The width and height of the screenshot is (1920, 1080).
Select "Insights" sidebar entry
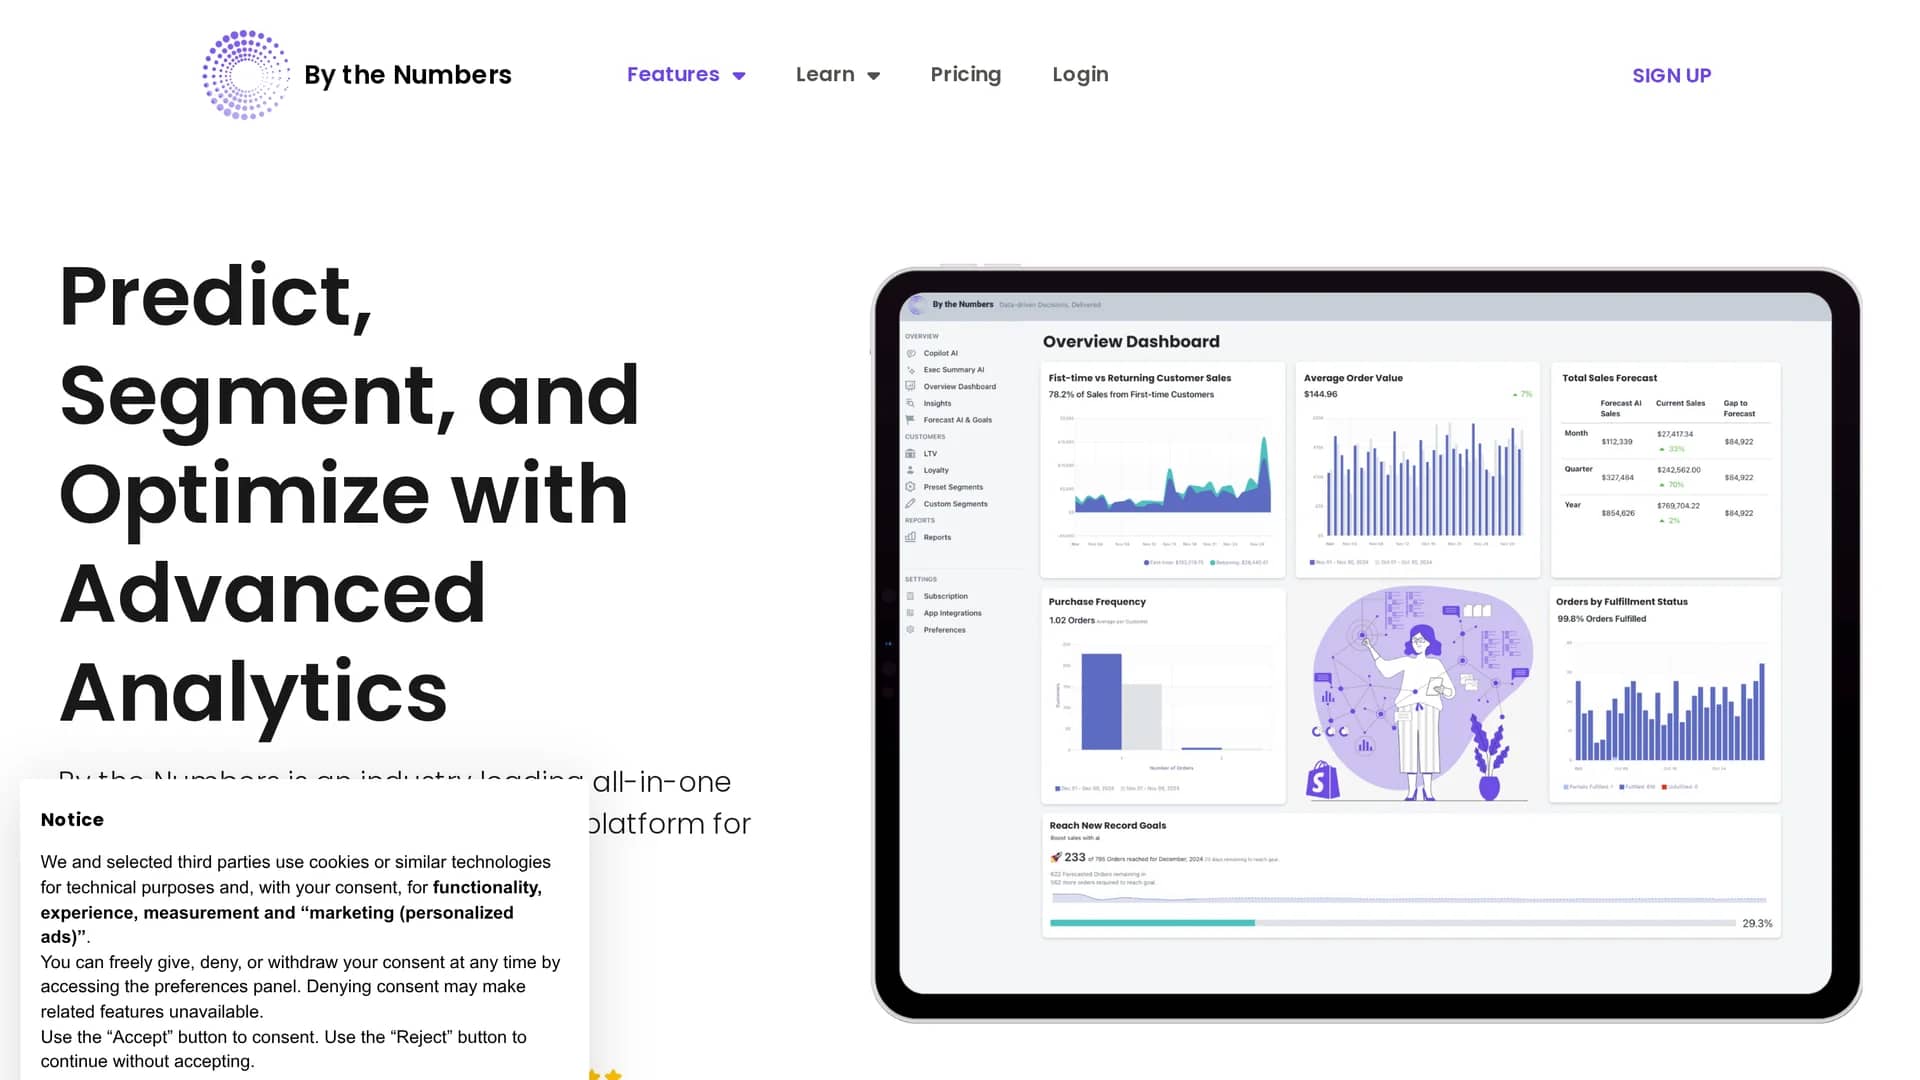(x=937, y=403)
